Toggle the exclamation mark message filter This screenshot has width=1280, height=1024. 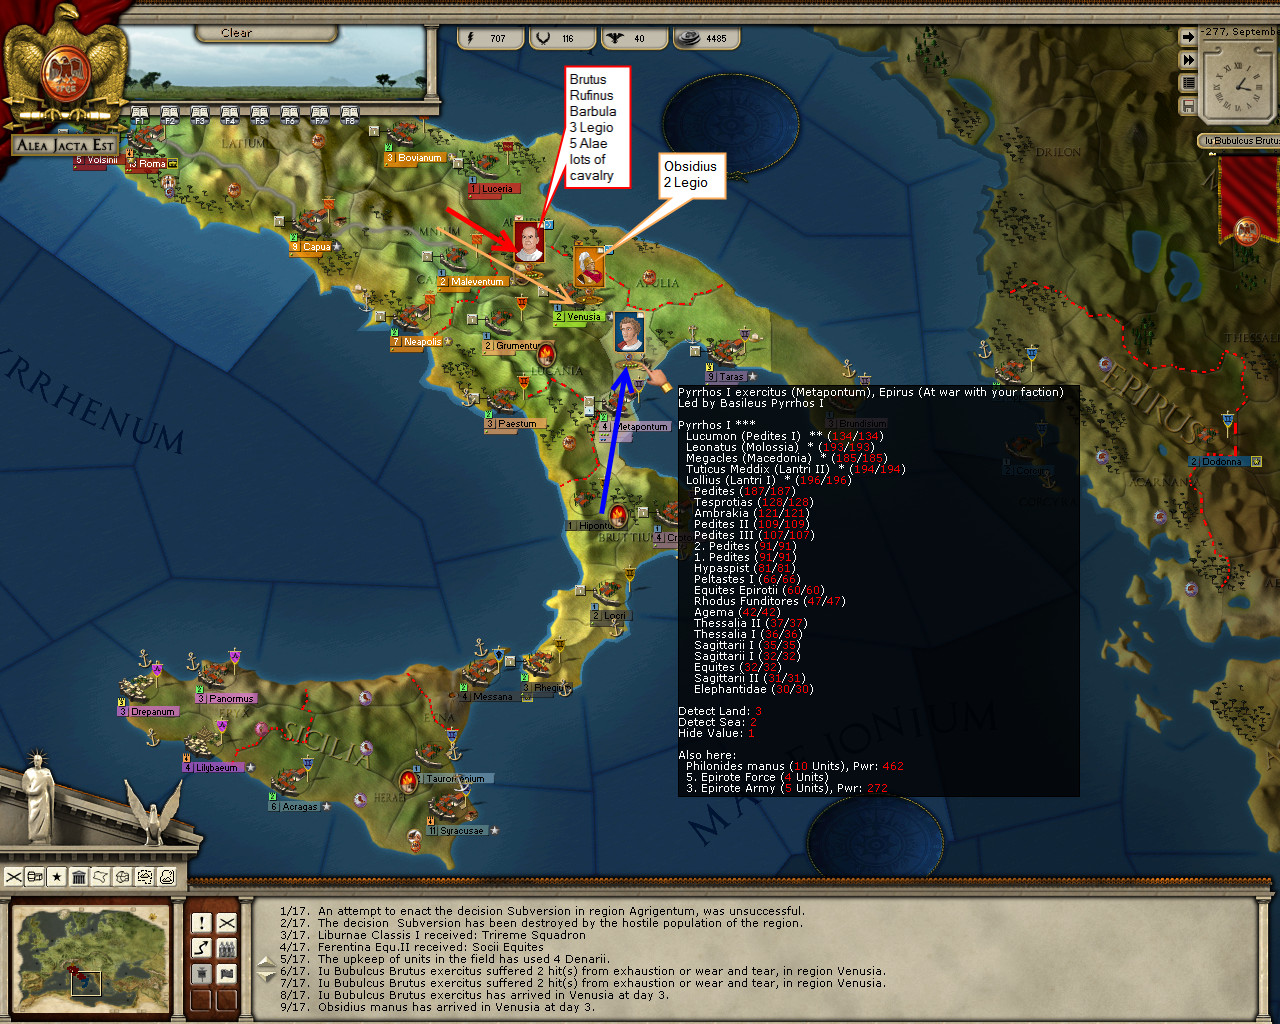click(x=201, y=922)
